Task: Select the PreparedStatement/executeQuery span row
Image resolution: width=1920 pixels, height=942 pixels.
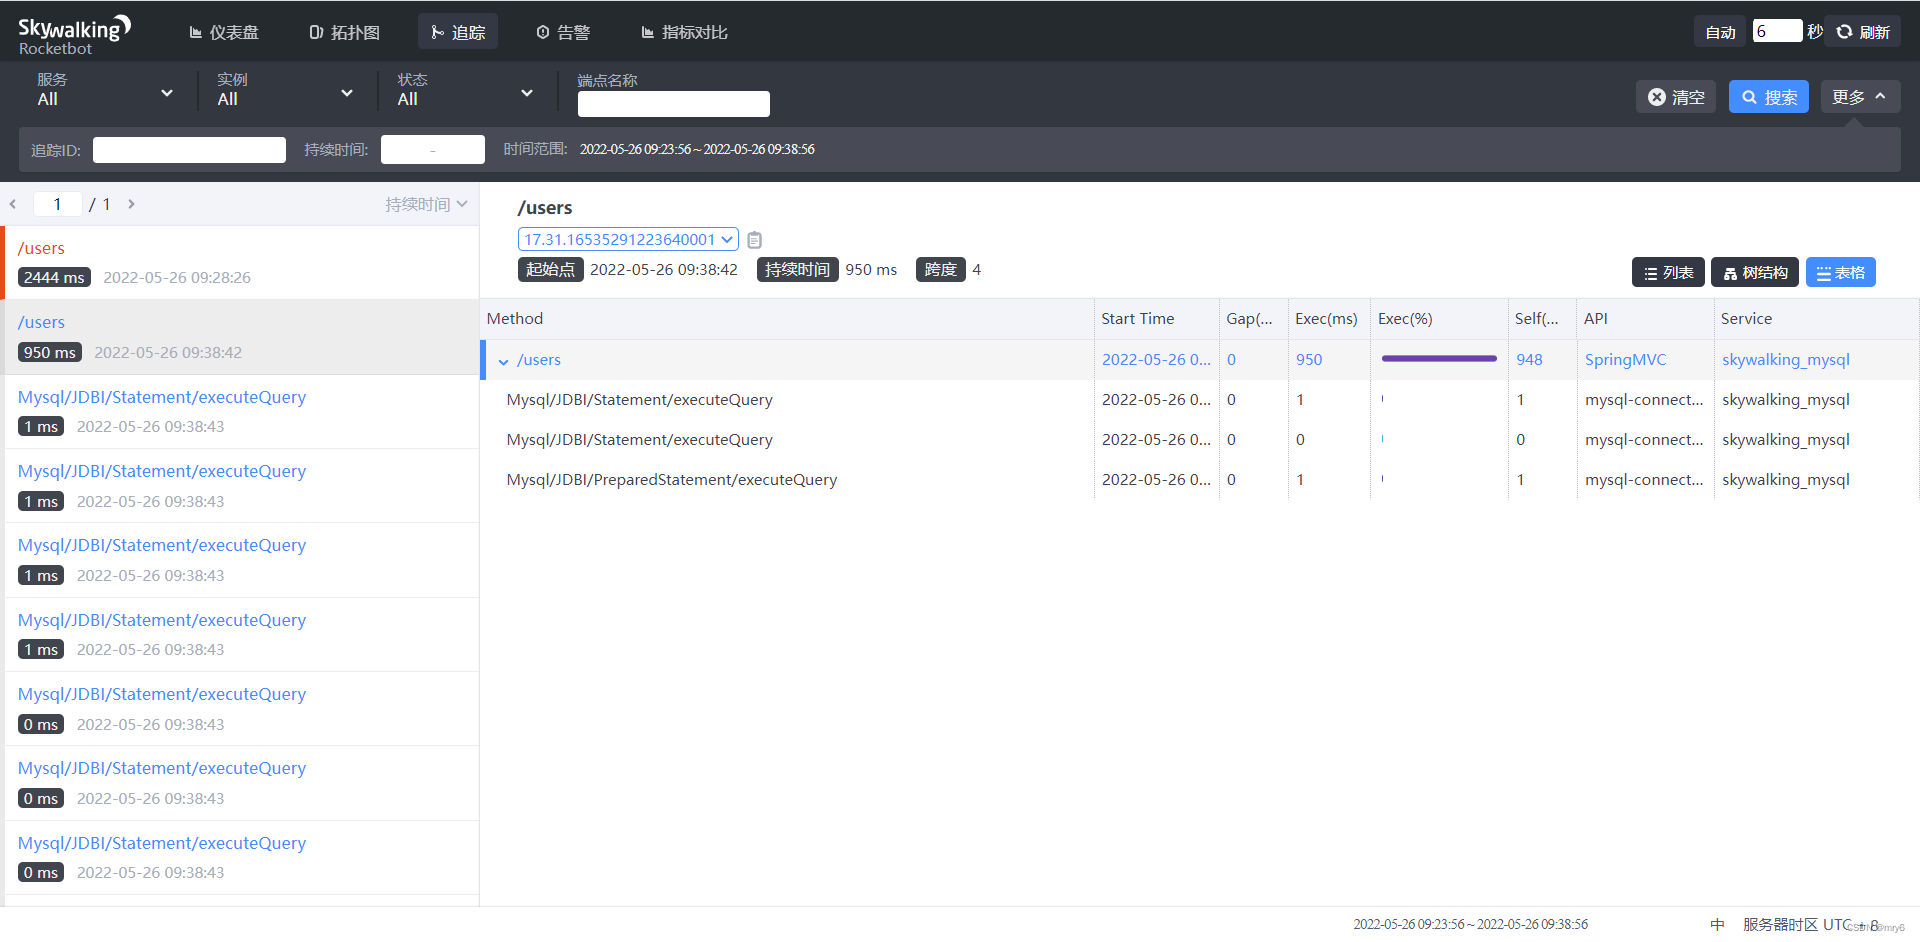Action: coord(1200,480)
